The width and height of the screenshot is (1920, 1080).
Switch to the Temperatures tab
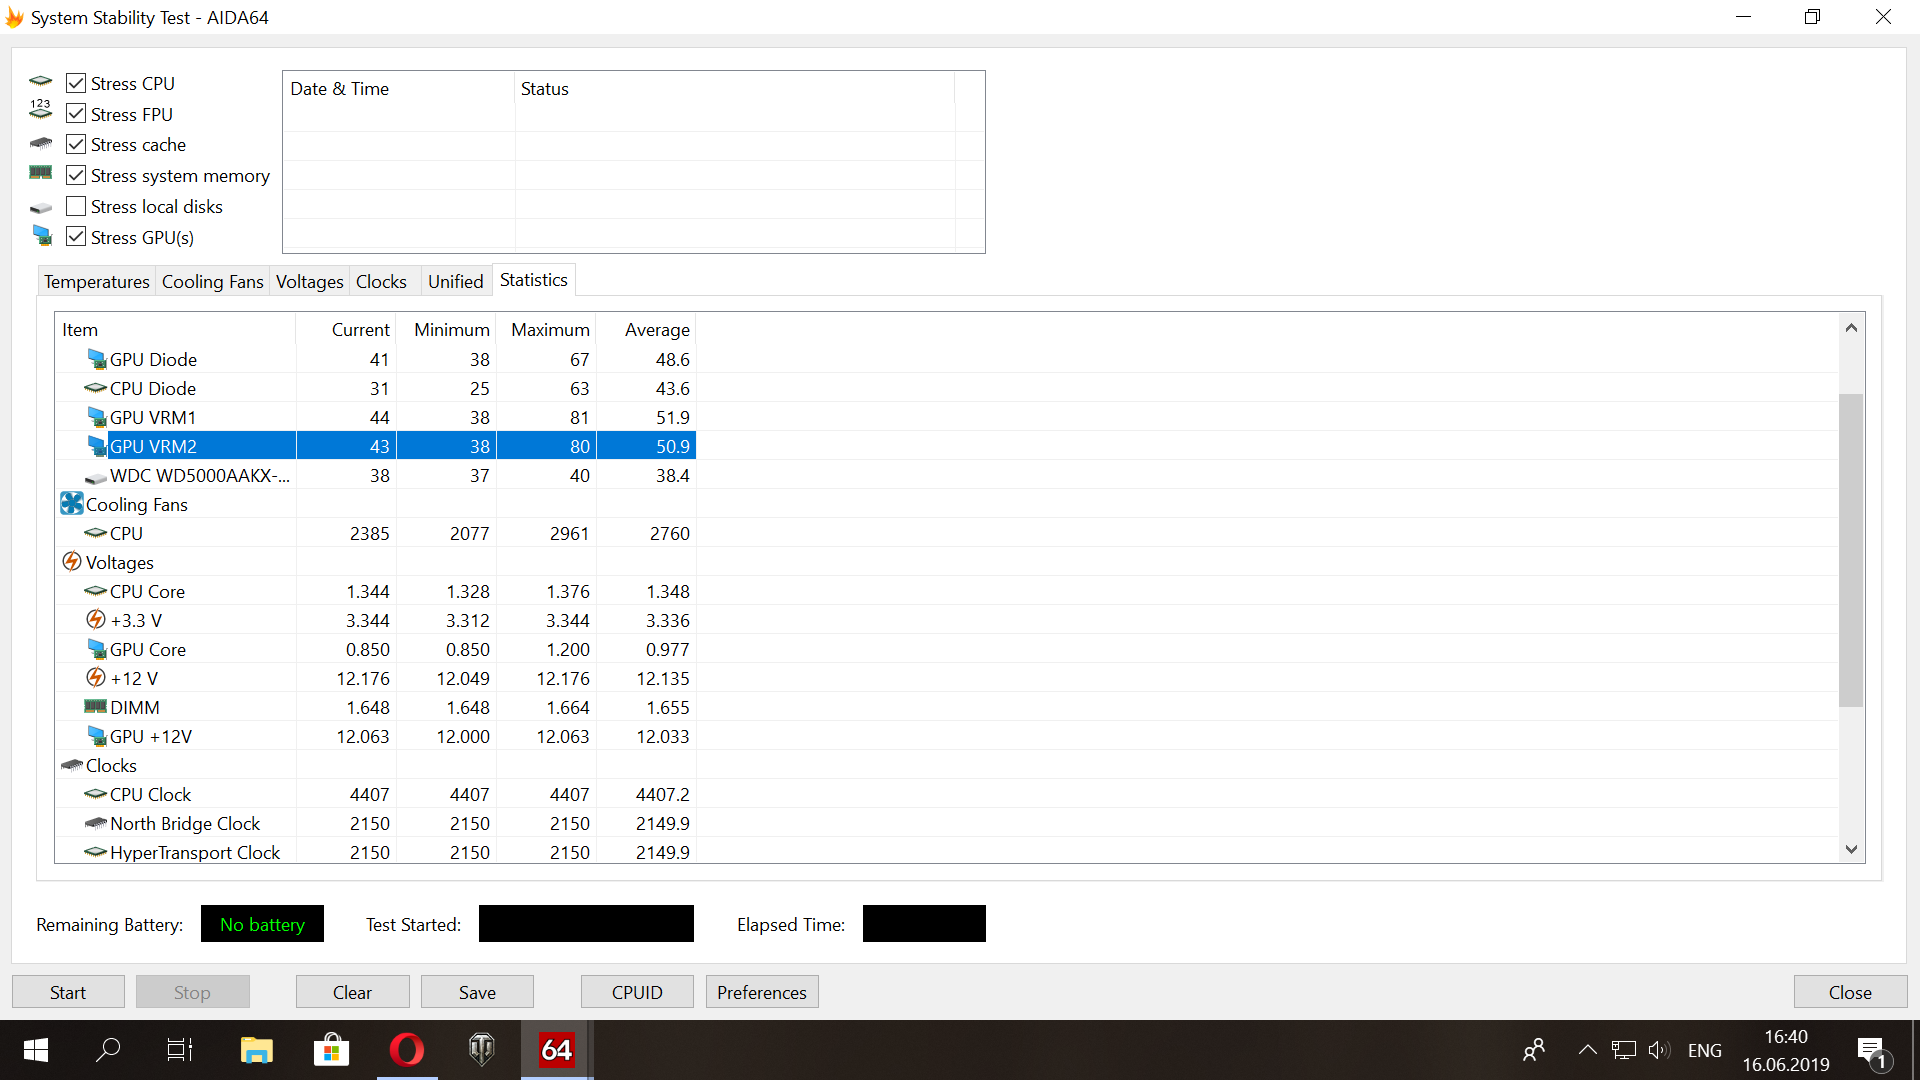[x=96, y=282]
